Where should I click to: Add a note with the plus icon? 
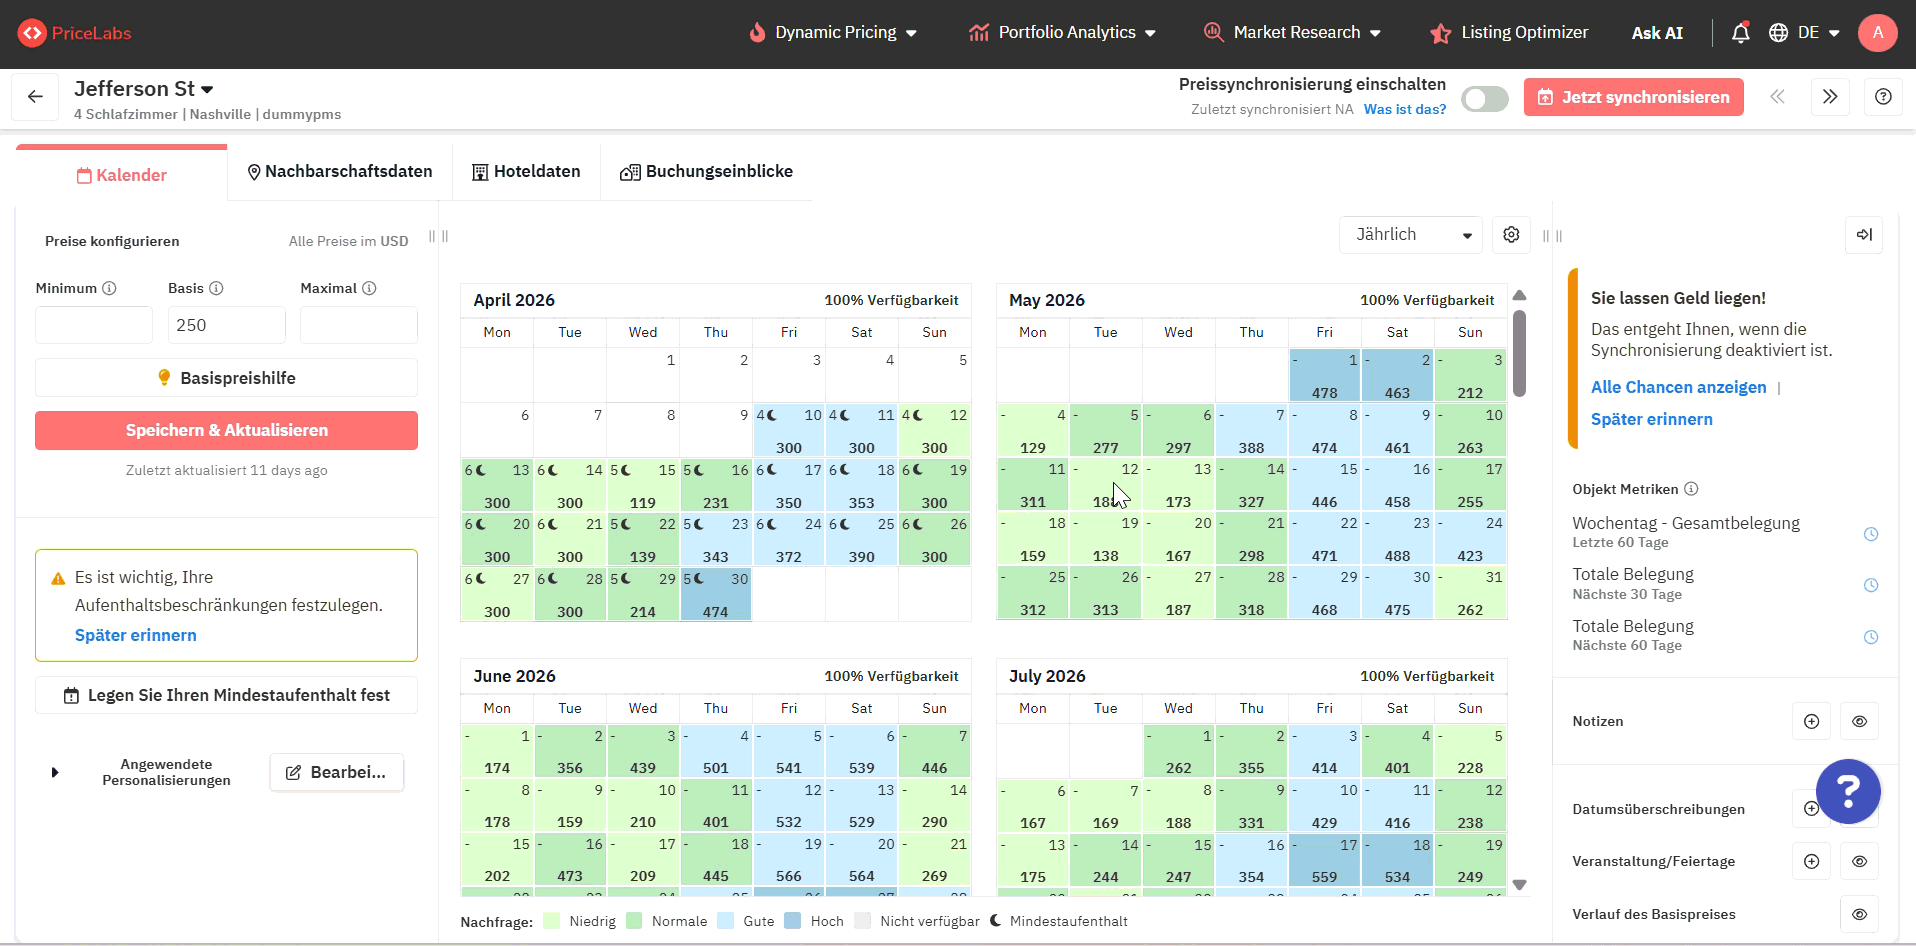(1811, 721)
